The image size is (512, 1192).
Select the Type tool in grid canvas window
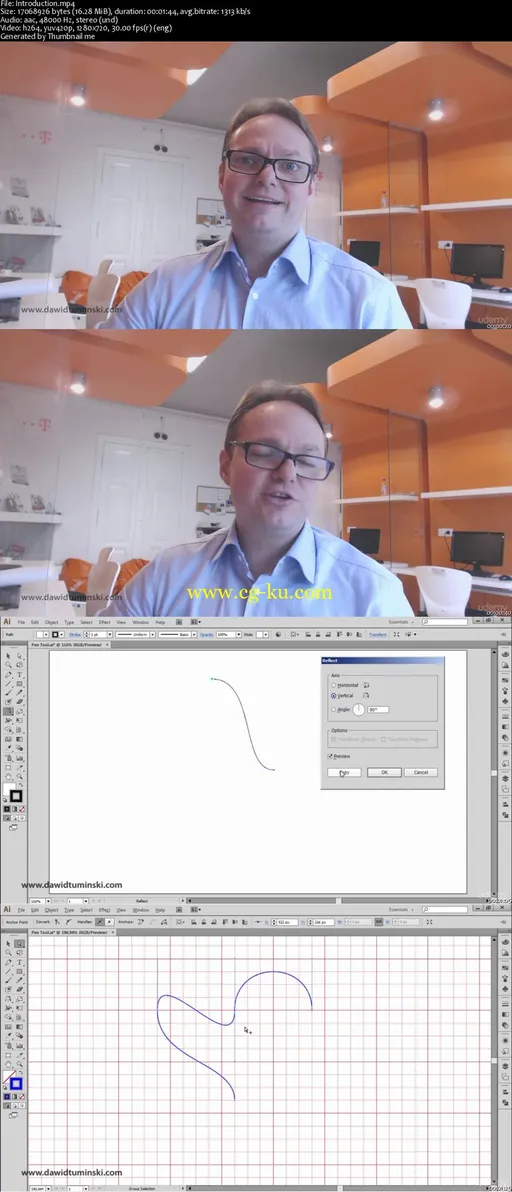pos(19,962)
